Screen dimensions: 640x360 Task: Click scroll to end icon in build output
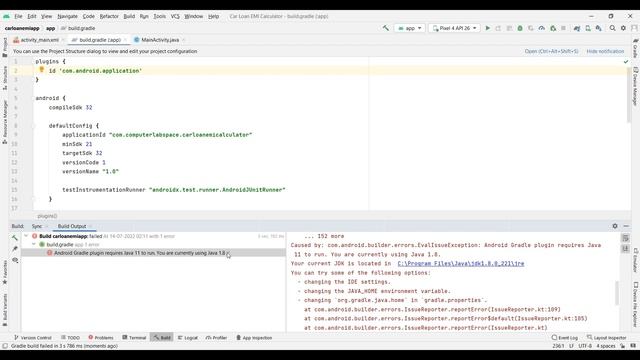(626, 249)
